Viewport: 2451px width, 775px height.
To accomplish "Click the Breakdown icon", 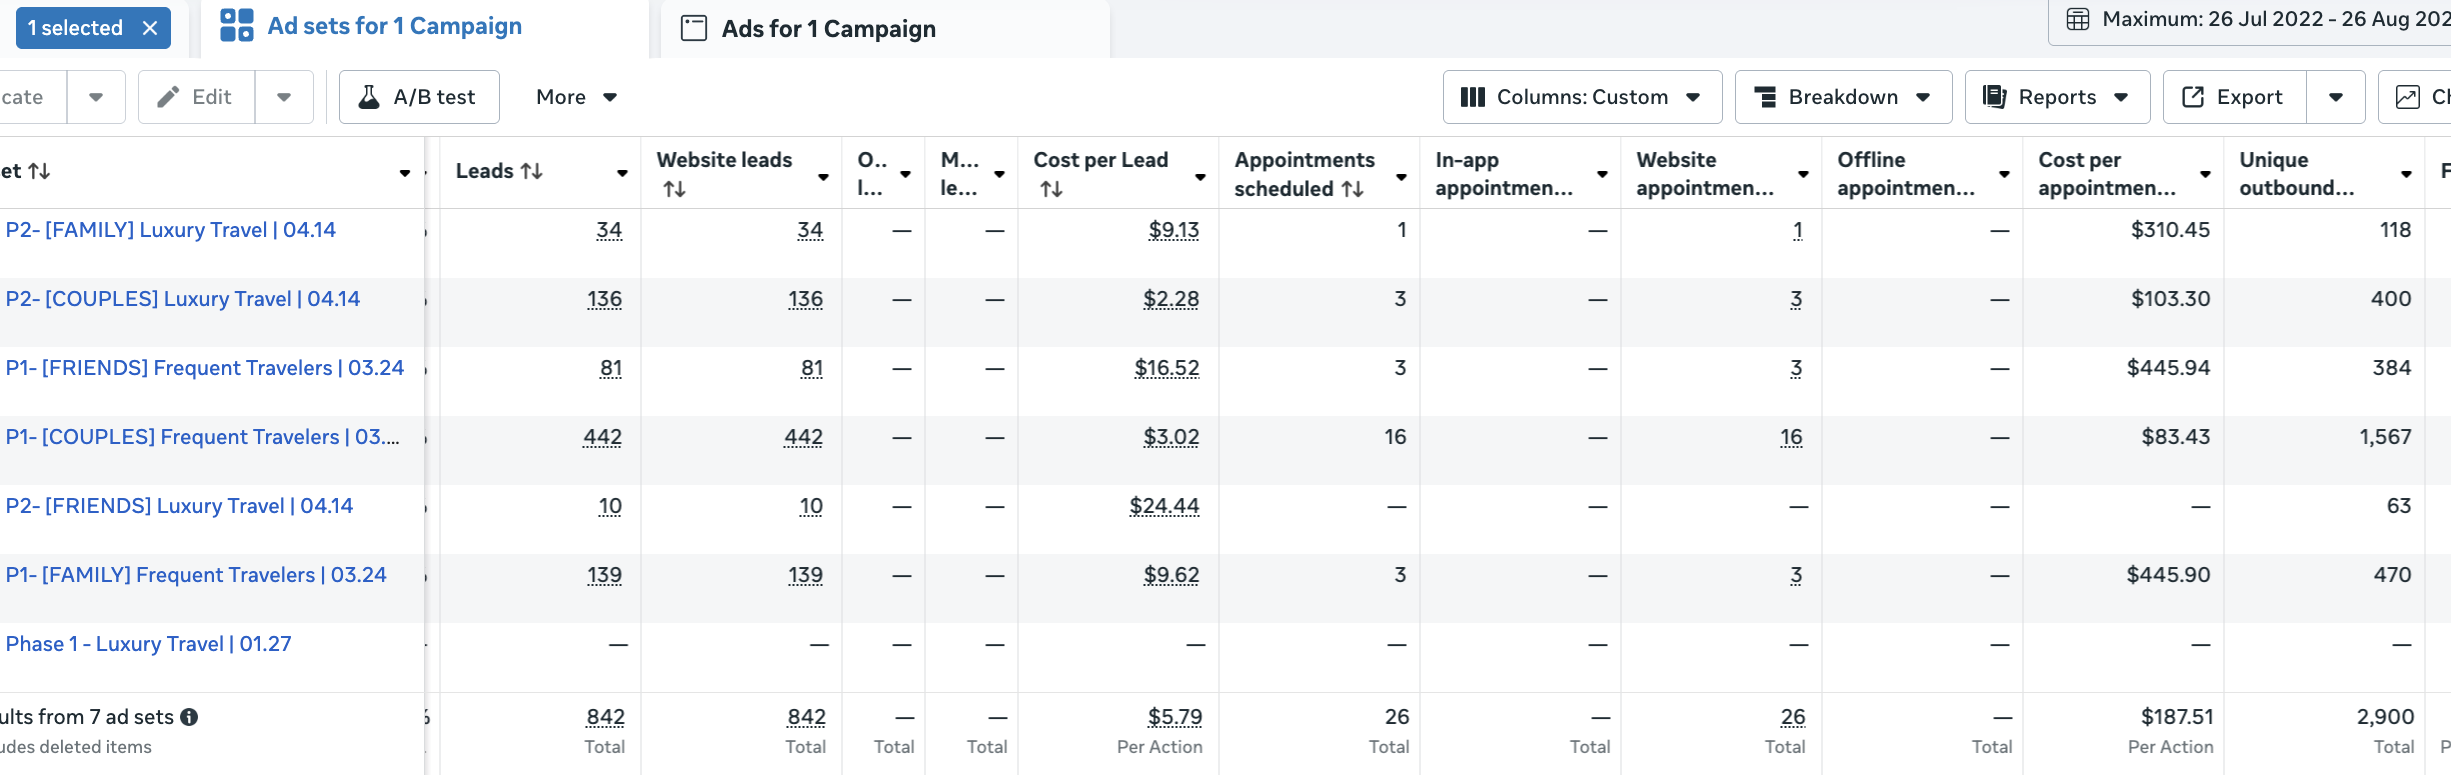I will (1765, 97).
